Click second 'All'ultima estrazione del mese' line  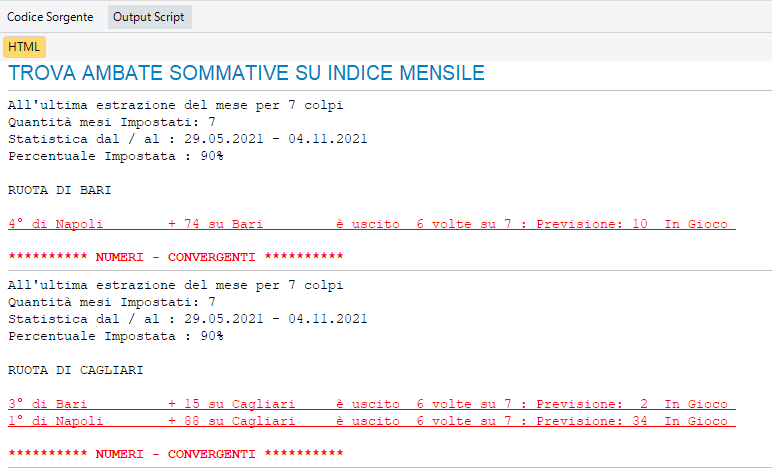pos(176,285)
